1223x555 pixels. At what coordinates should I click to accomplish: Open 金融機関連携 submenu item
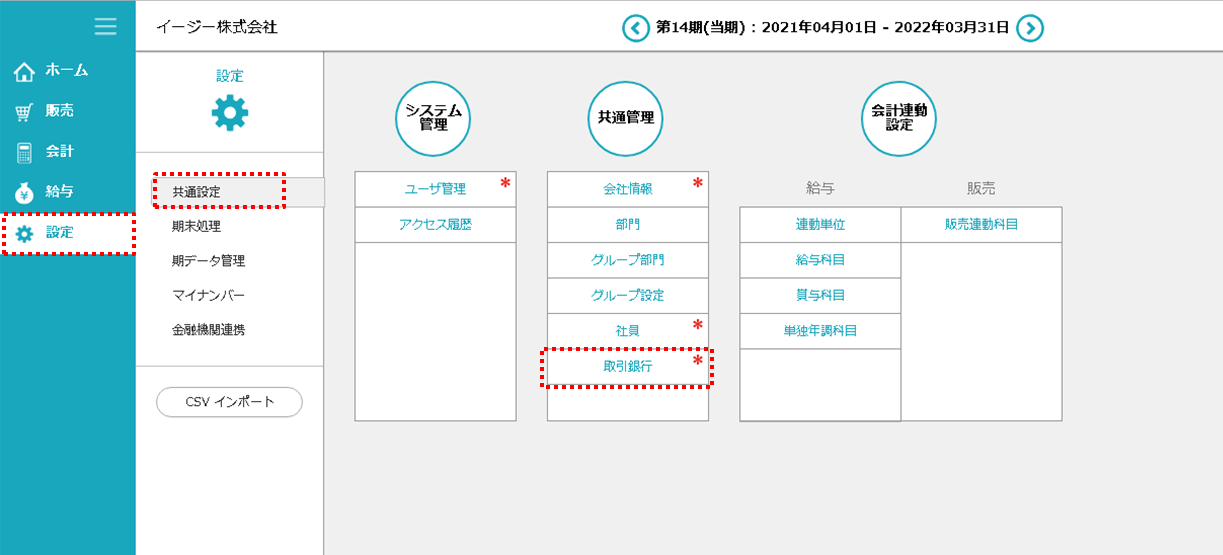(x=208, y=330)
